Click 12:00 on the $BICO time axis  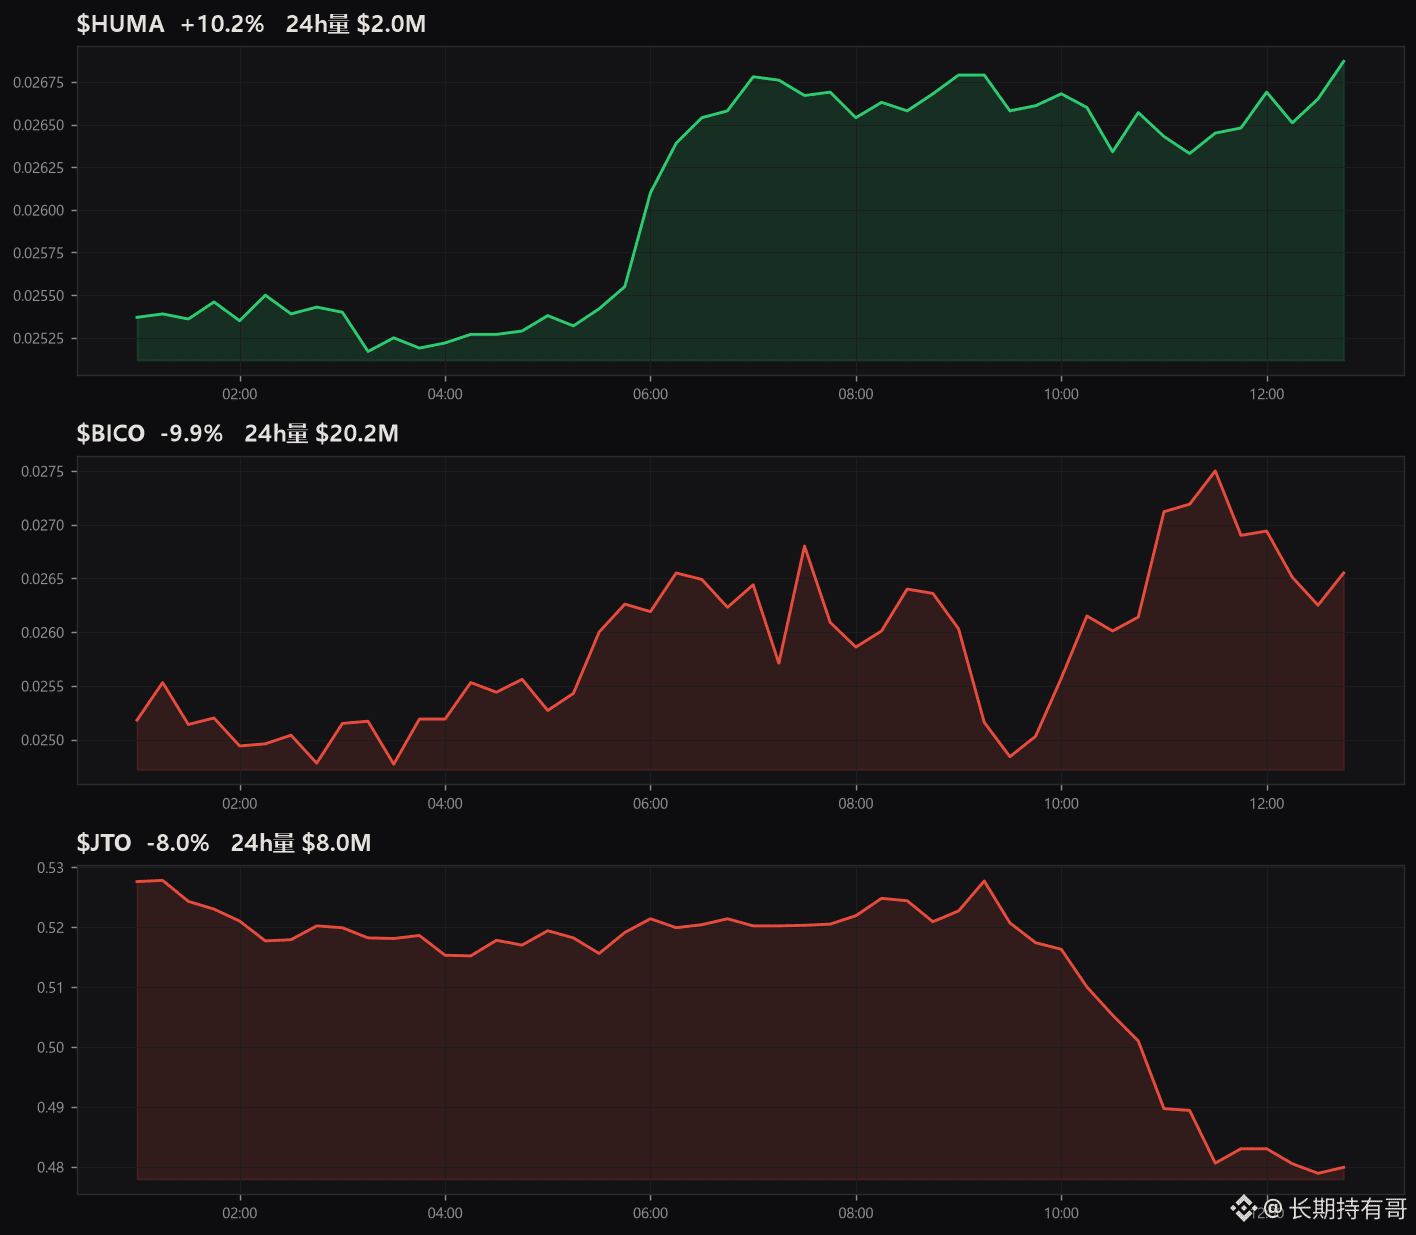1267,804
